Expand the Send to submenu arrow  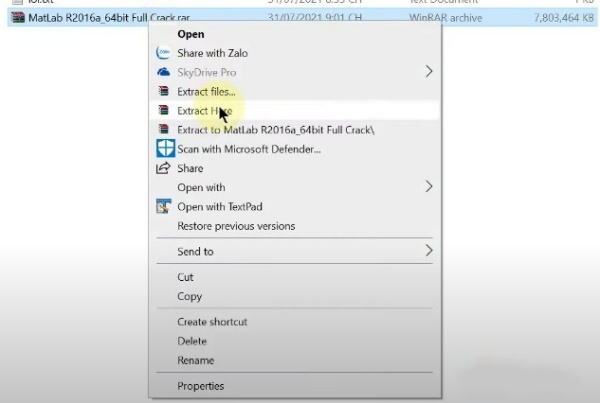click(x=429, y=251)
